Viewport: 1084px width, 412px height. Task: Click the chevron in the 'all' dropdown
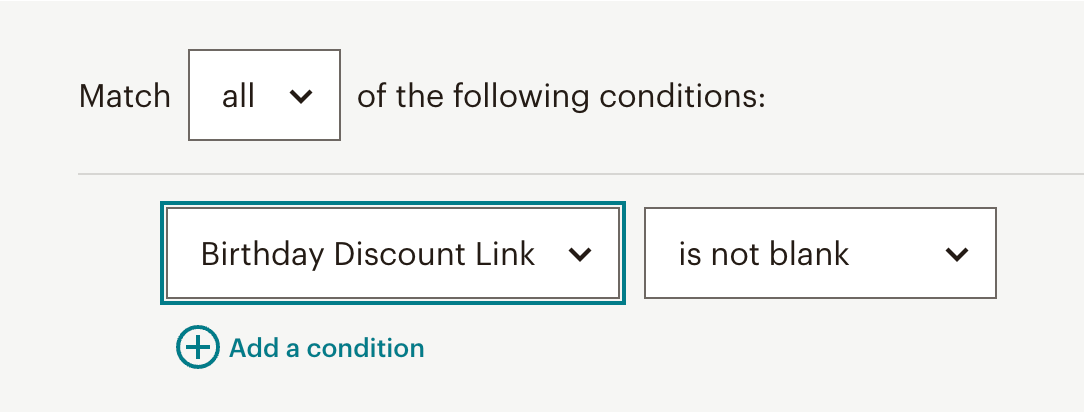coord(300,96)
